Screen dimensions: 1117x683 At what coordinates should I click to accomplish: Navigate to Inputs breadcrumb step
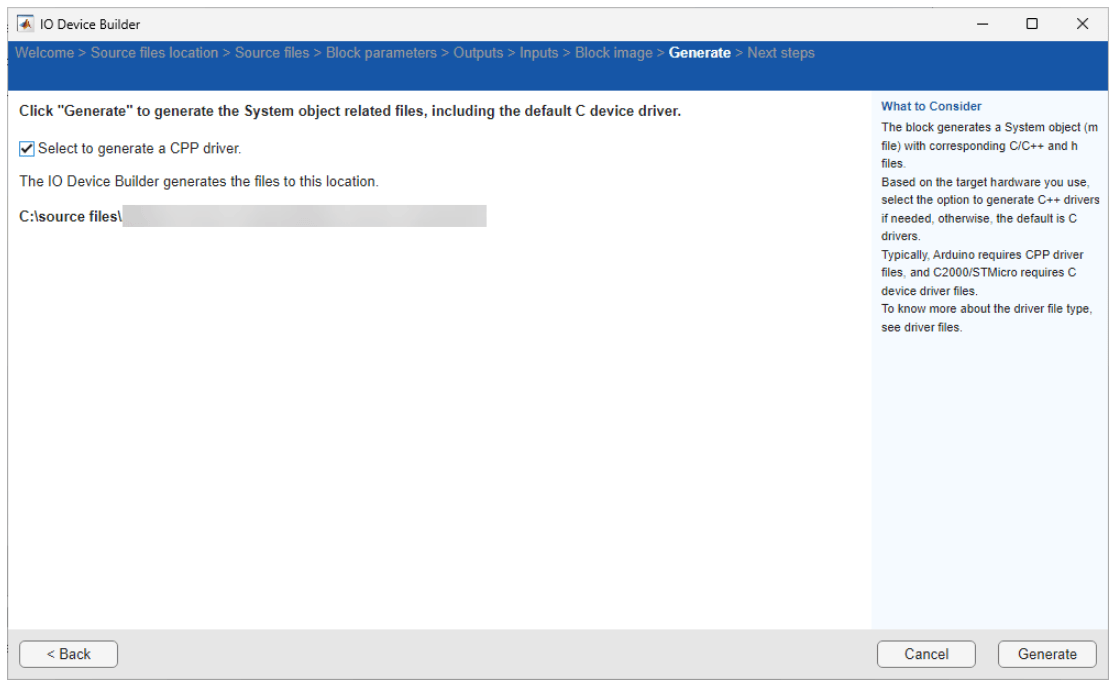pos(539,53)
